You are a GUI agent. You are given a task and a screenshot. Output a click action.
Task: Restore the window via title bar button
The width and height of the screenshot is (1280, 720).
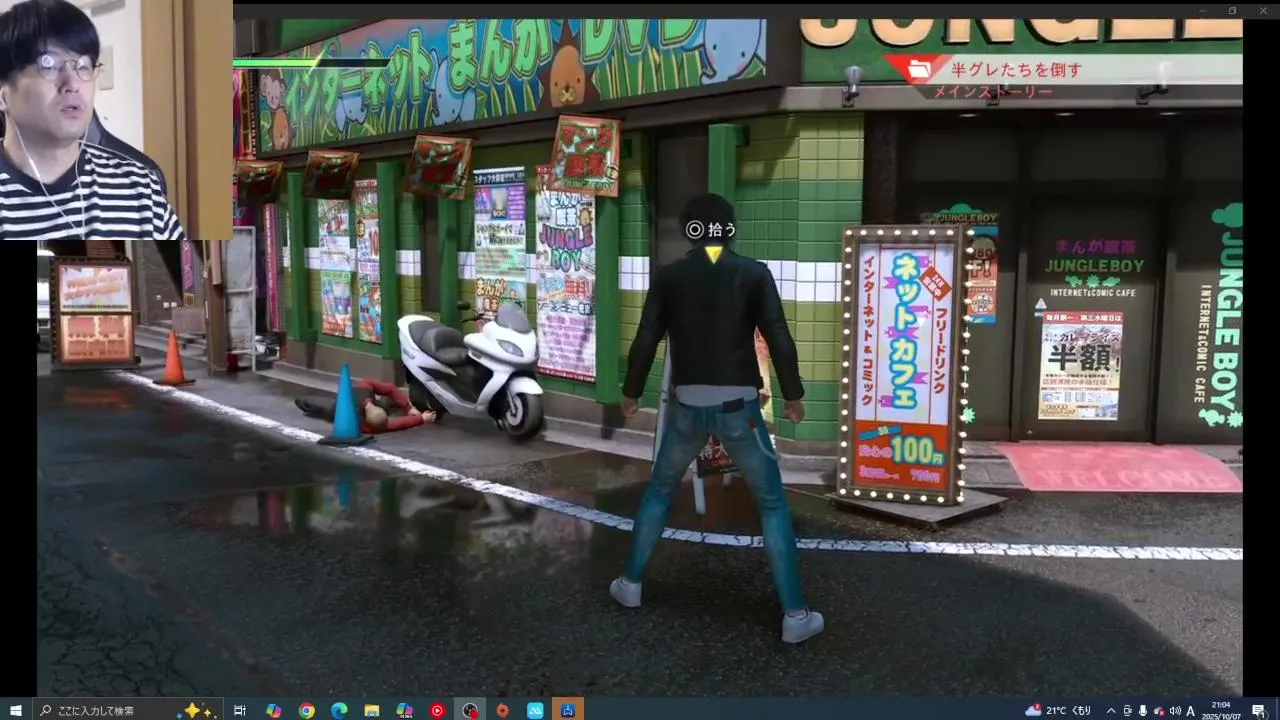pyautogui.click(x=1232, y=10)
